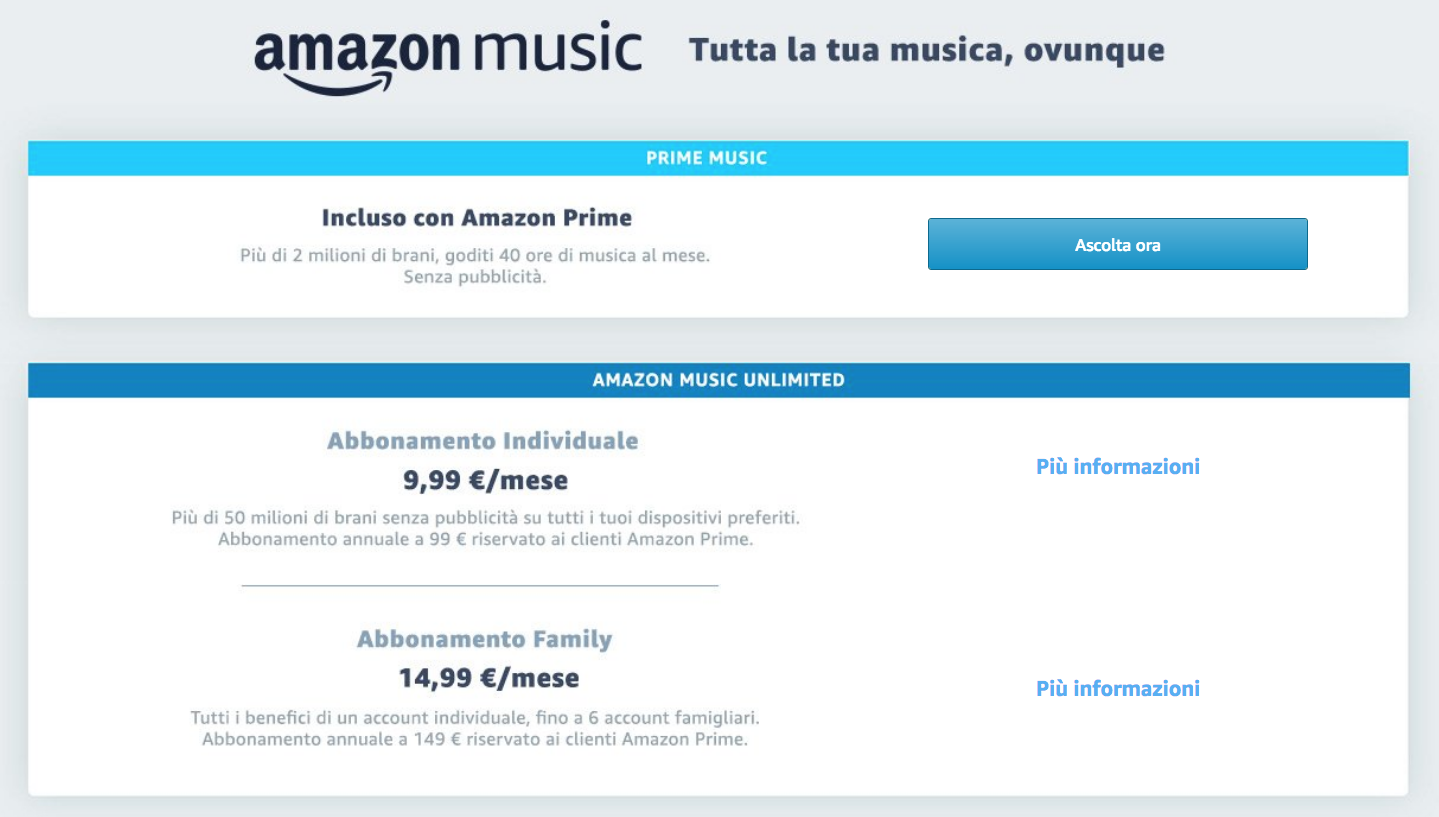Click the "Abbonamento Individuale" plan title
This screenshot has width=1439, height=817.
[x=482, y=441]
